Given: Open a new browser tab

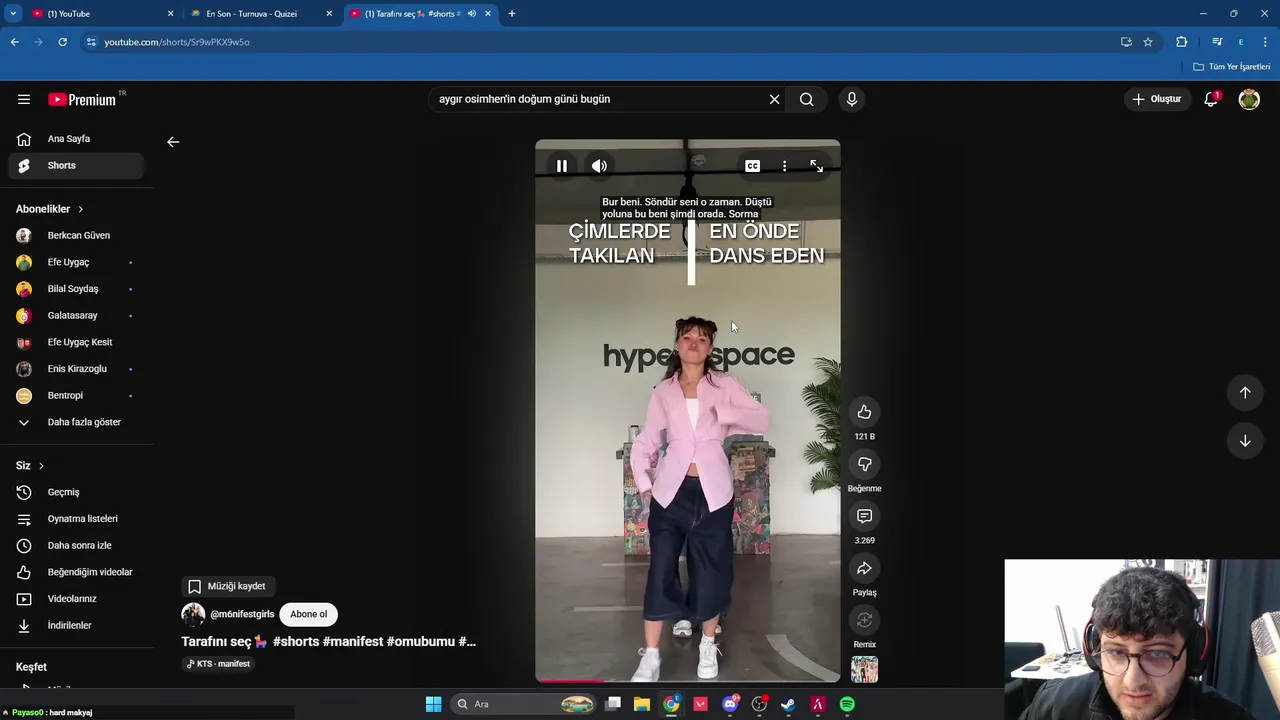Looking at the screenshot, I should pos(511,14).
